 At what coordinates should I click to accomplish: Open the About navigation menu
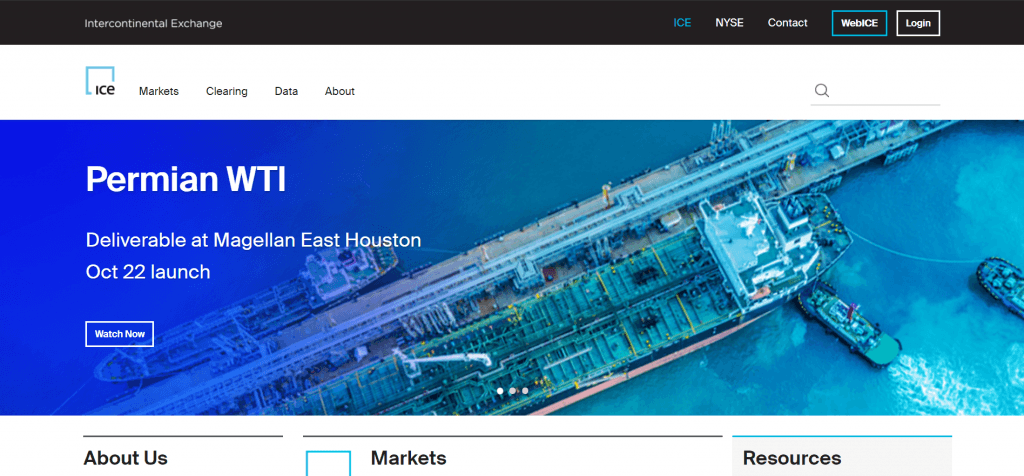click(340, 91)
